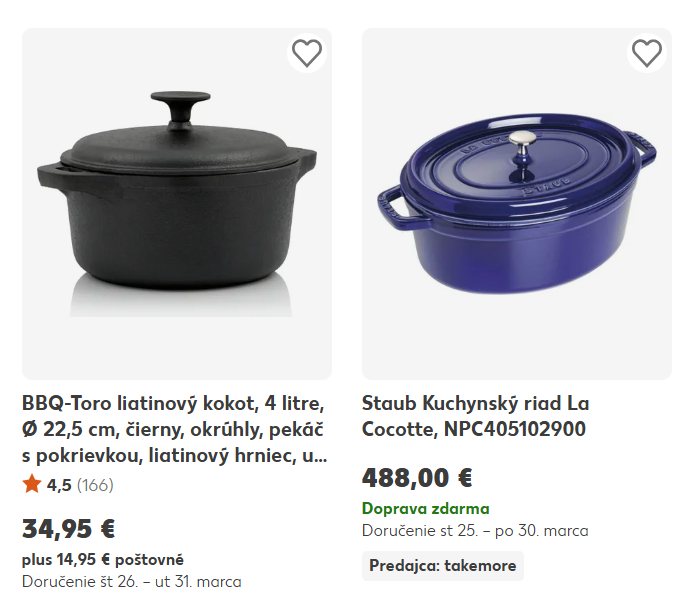Click the 488,00 € price
Viewport: 692px width, 599px height.
point(417,477)
